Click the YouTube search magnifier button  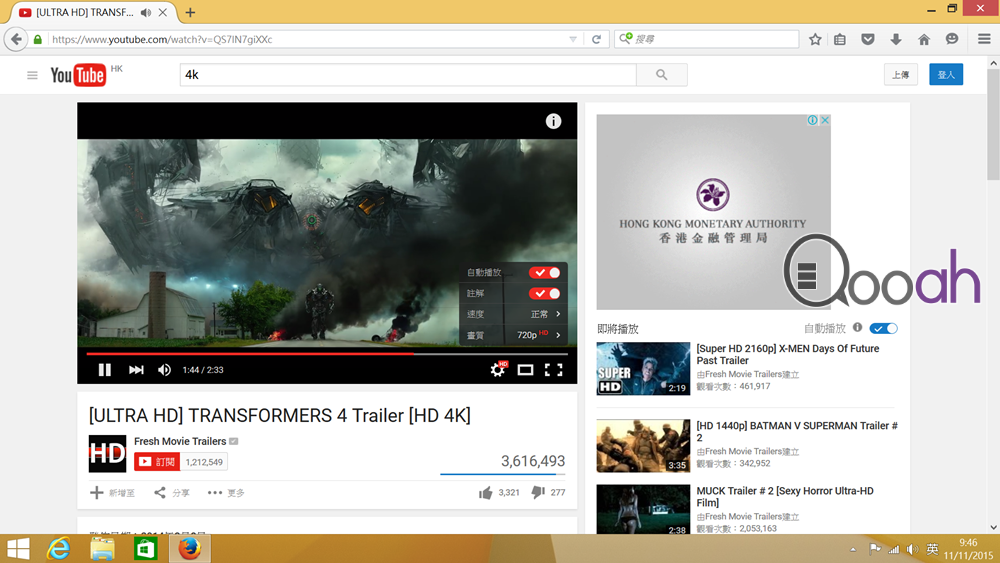click(x=661, y=75)
